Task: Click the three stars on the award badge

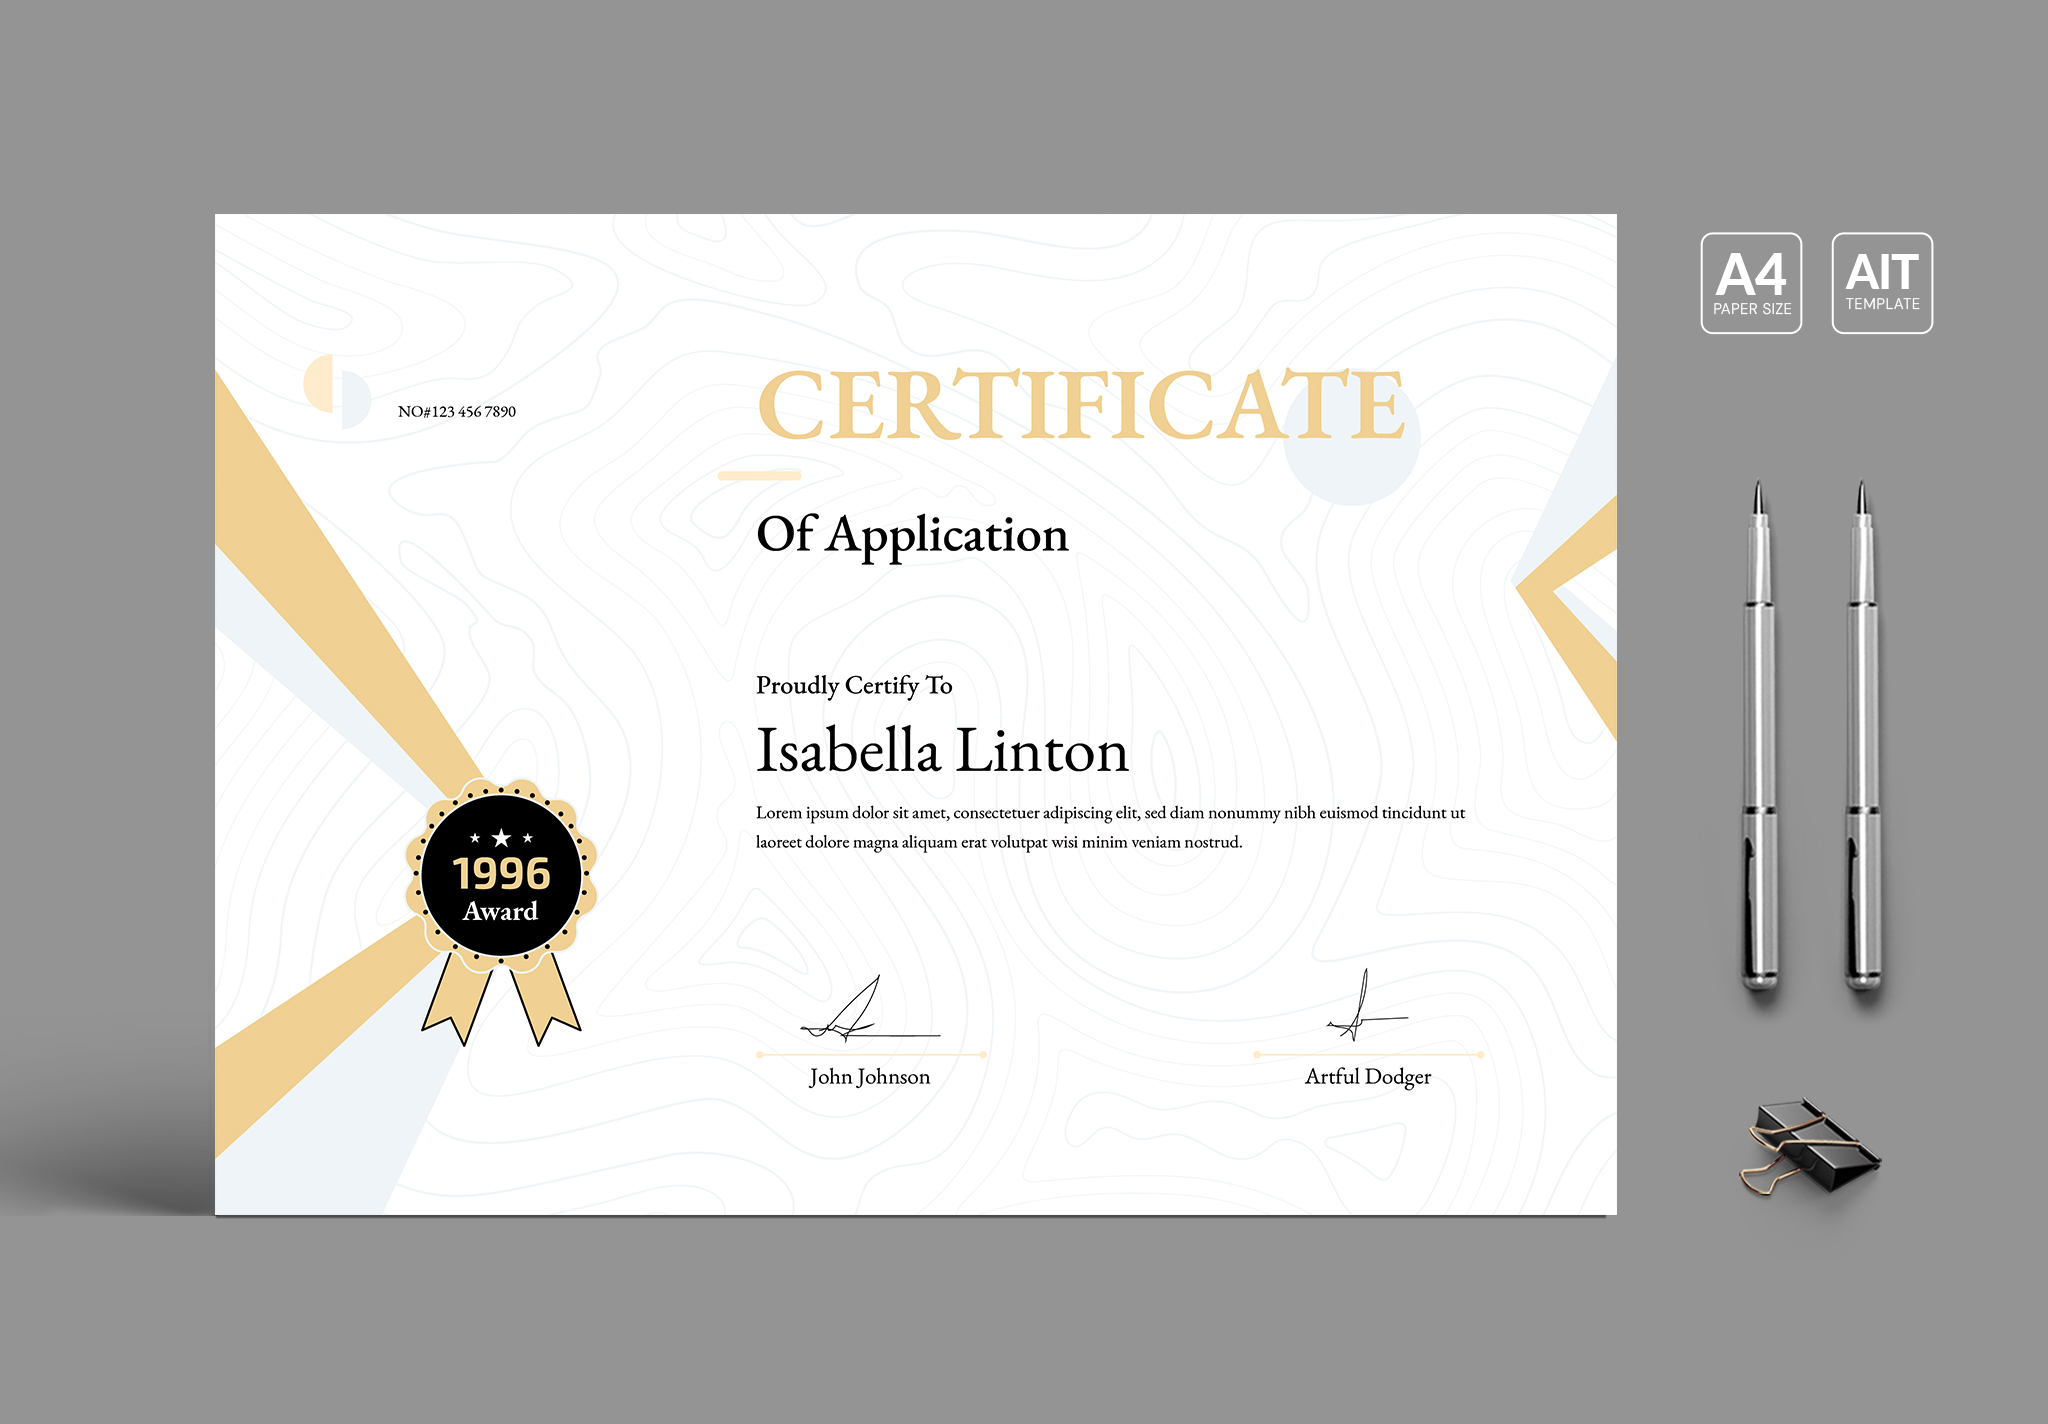Action: click(501, 838)
